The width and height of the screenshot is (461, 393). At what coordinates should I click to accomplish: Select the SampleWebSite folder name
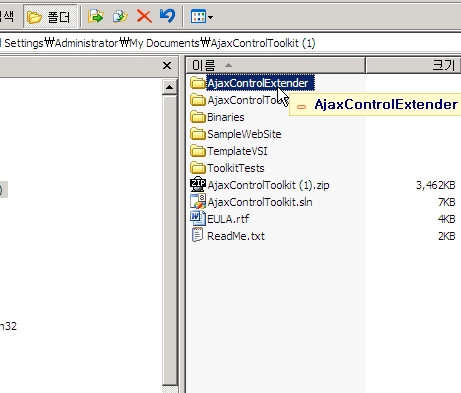click(x=244, y=134)
